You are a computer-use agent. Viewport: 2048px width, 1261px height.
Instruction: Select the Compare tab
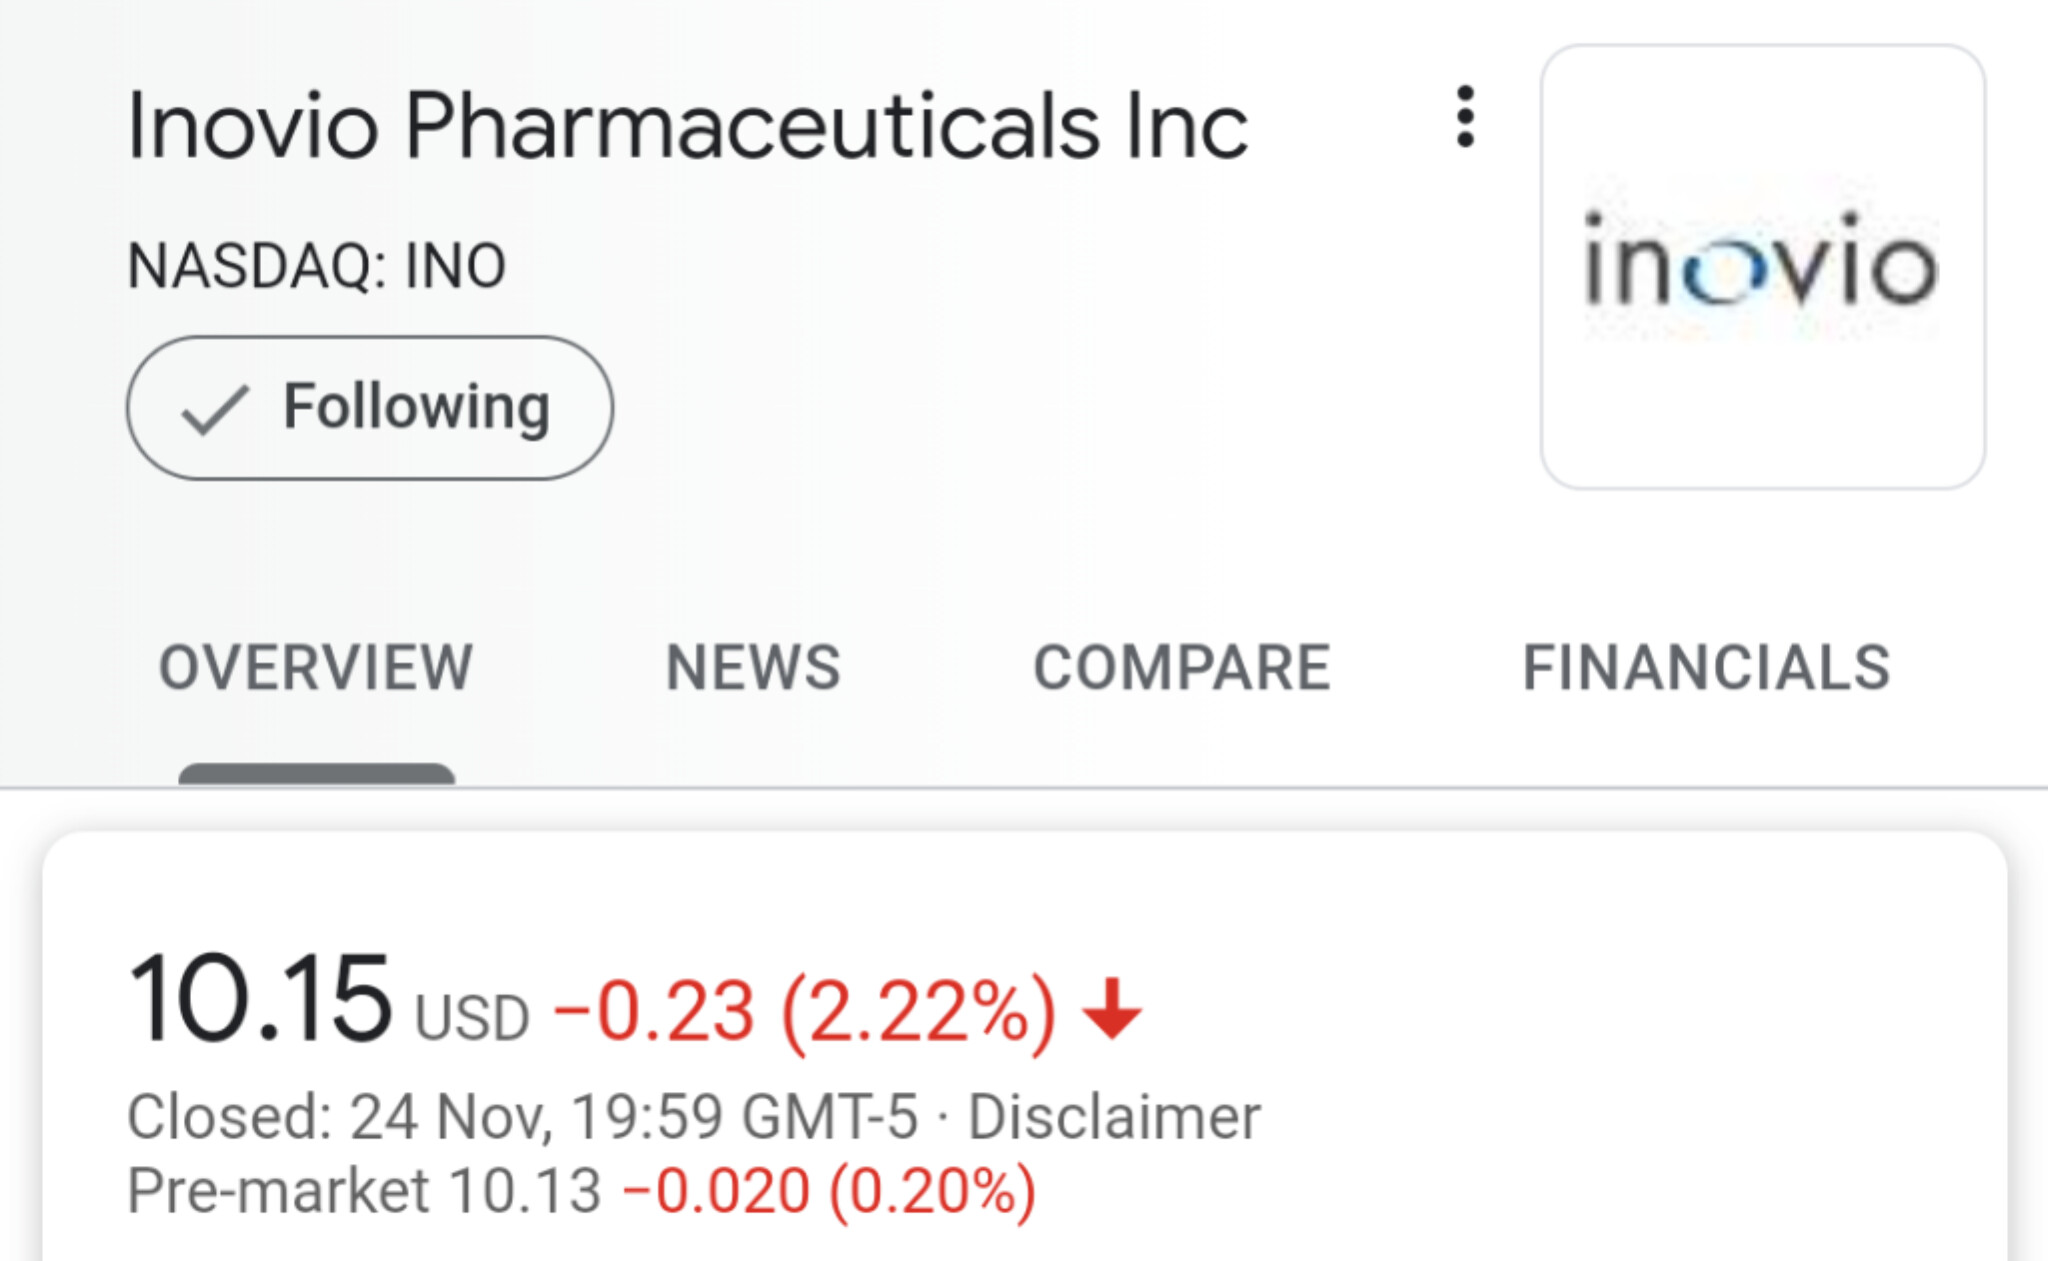pyautogui.click(x=1181, y=667)
